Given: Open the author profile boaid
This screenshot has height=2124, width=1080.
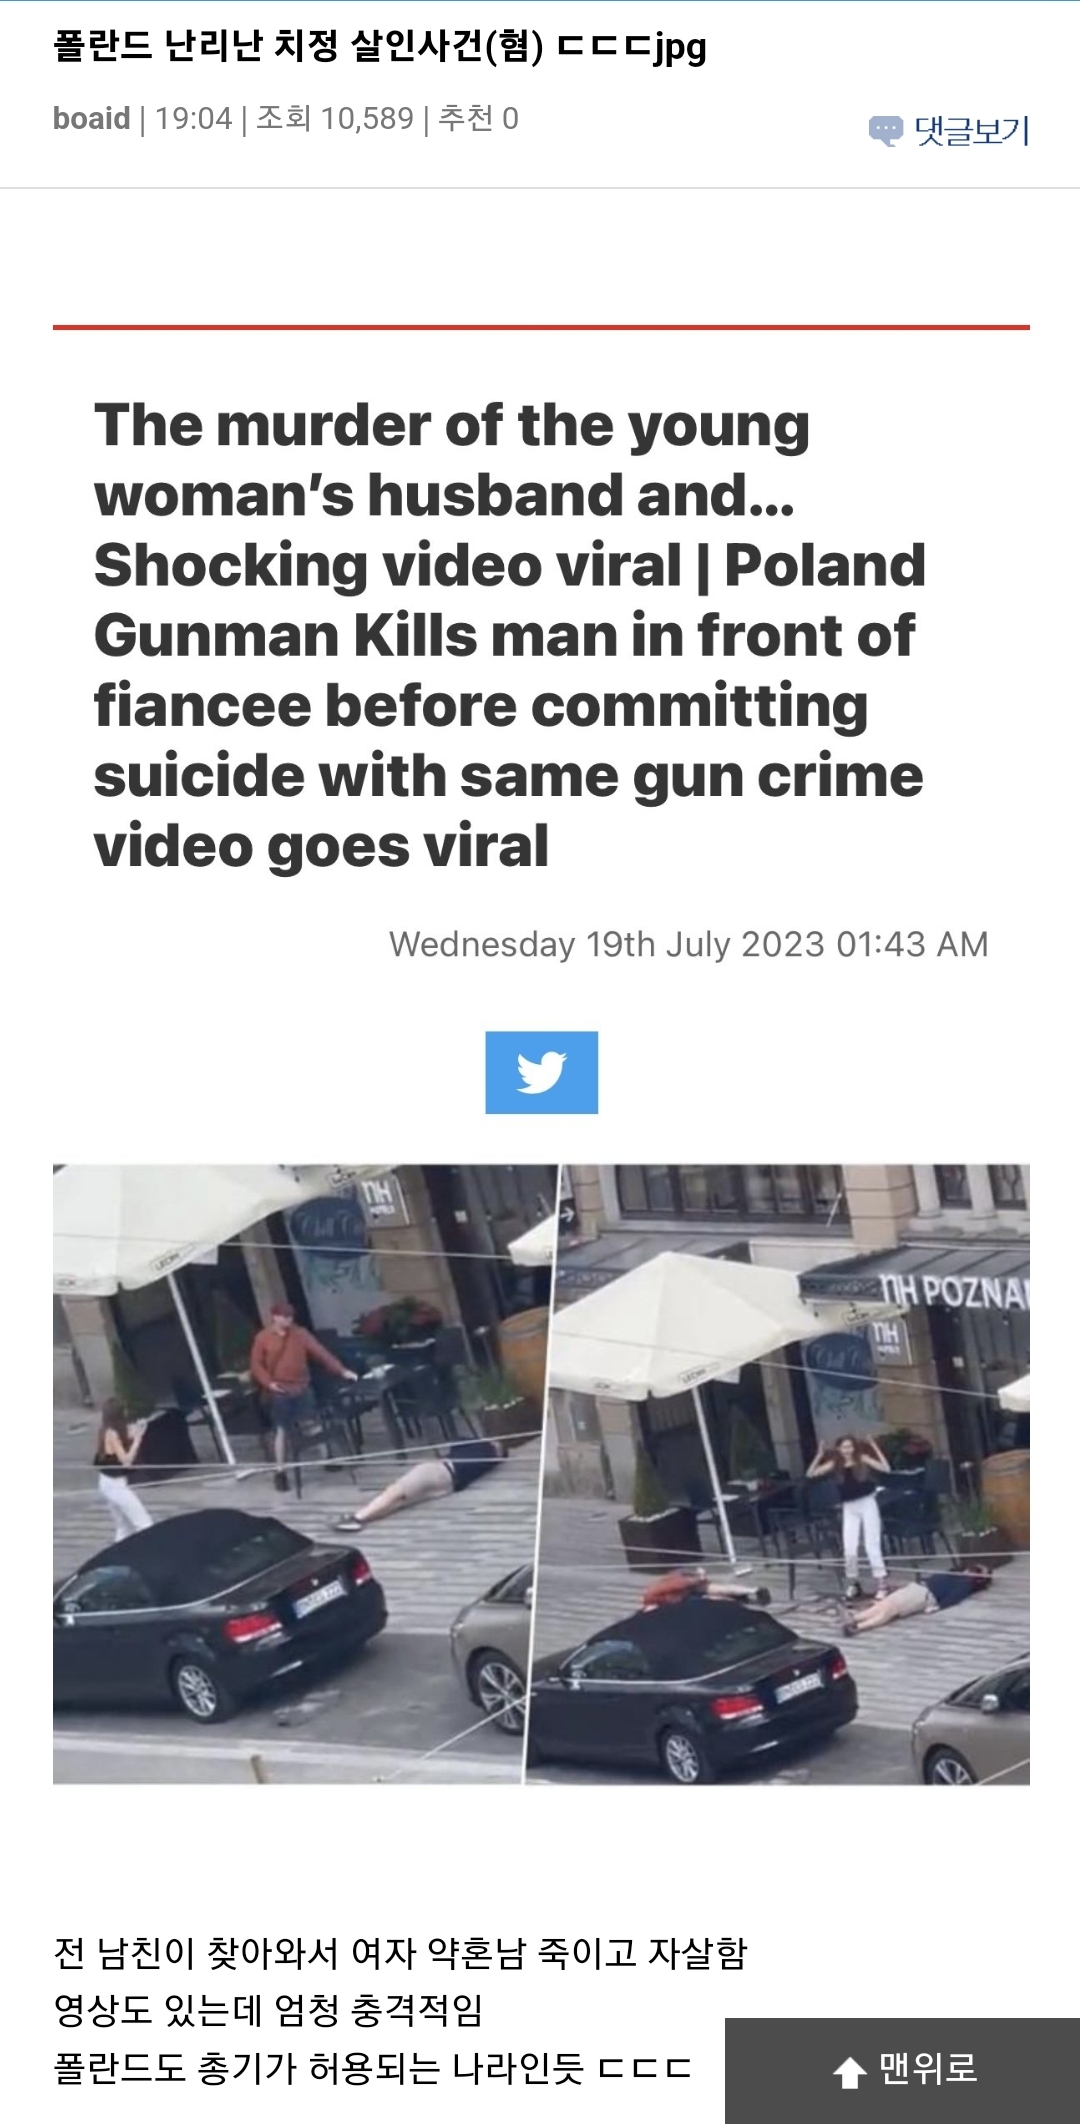Looking at the screenshot, I should pyautogui.click(x=91, y=118).
